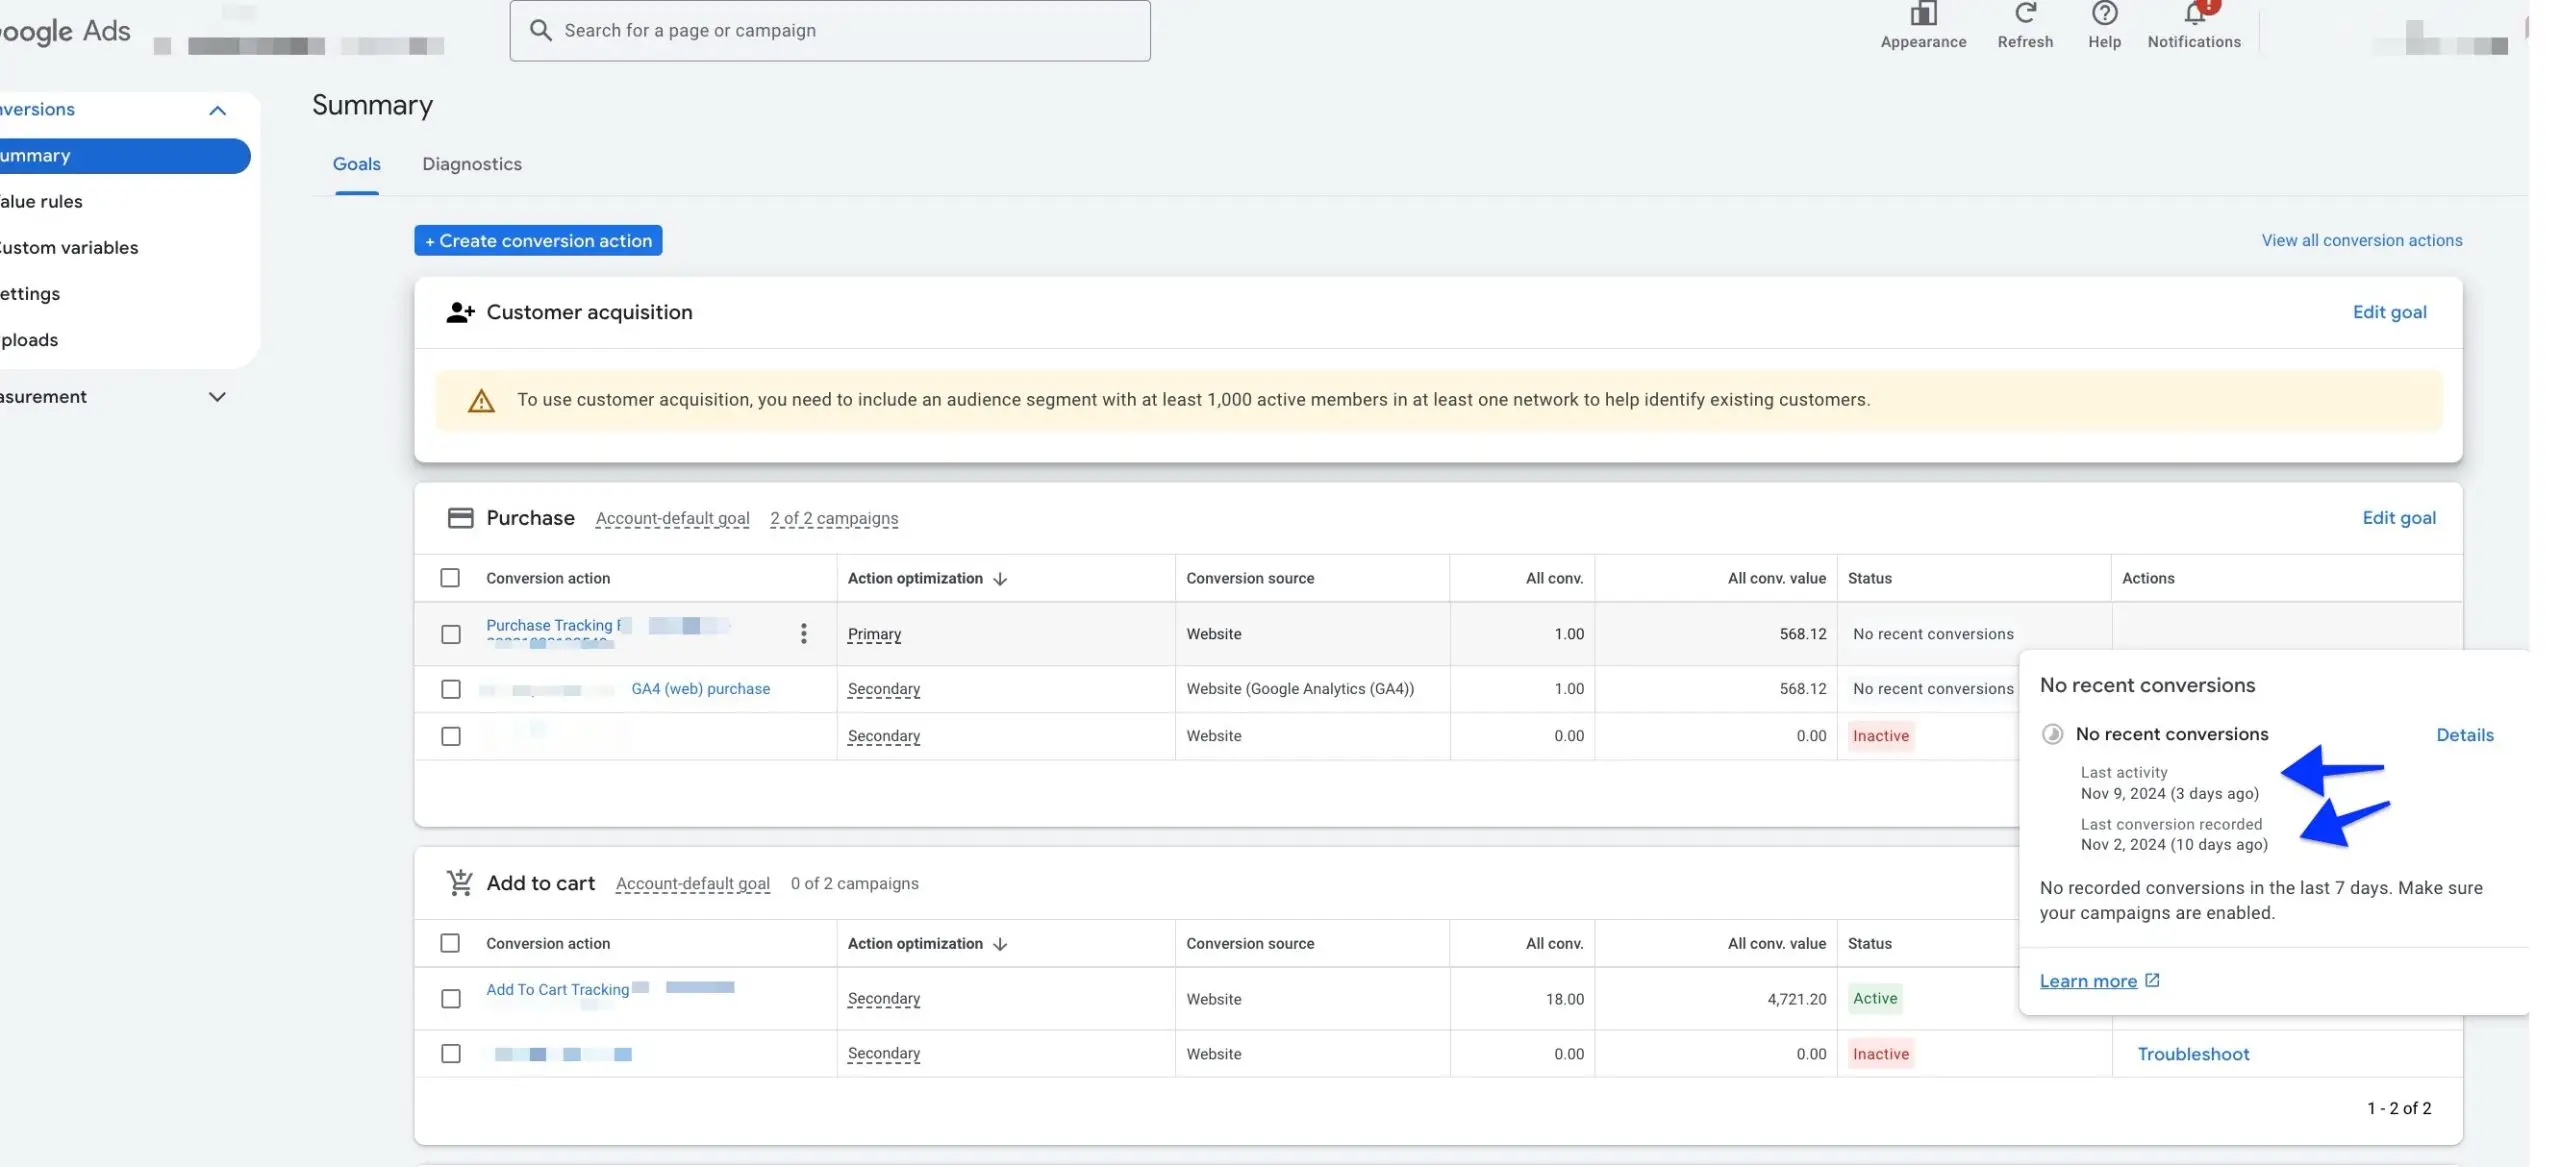Screen dimensions: 2560x1167
Task: Check the Add To Cart Tracking row checkbox
Action: (x=450, y=999)
